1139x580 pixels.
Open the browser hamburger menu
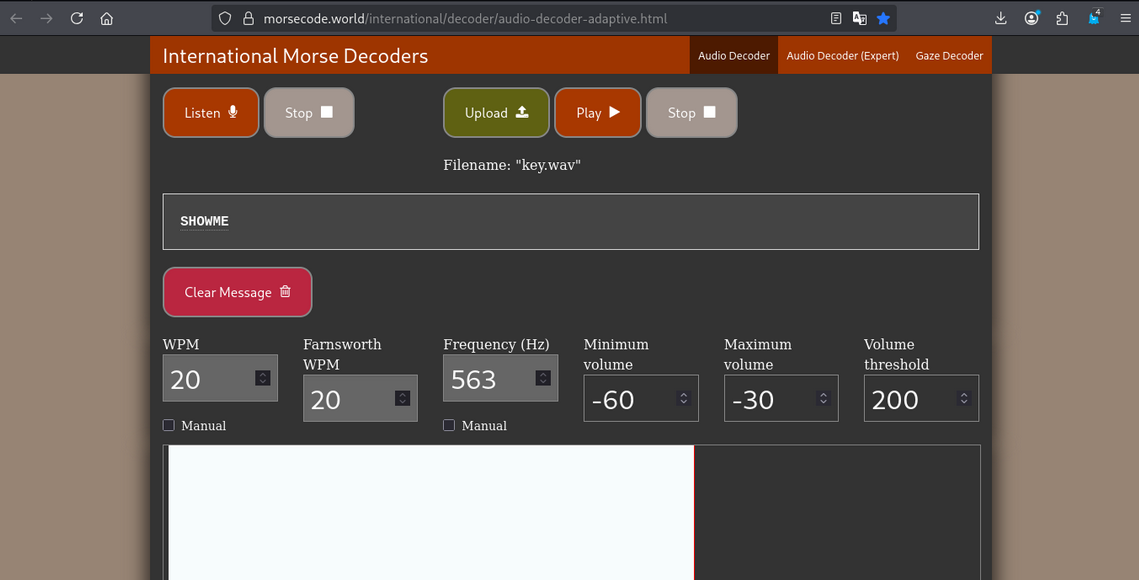tap(1125, 18)
